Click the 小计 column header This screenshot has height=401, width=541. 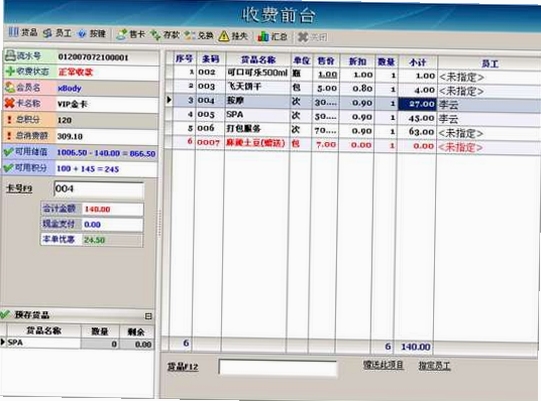(x=418, y=62)
